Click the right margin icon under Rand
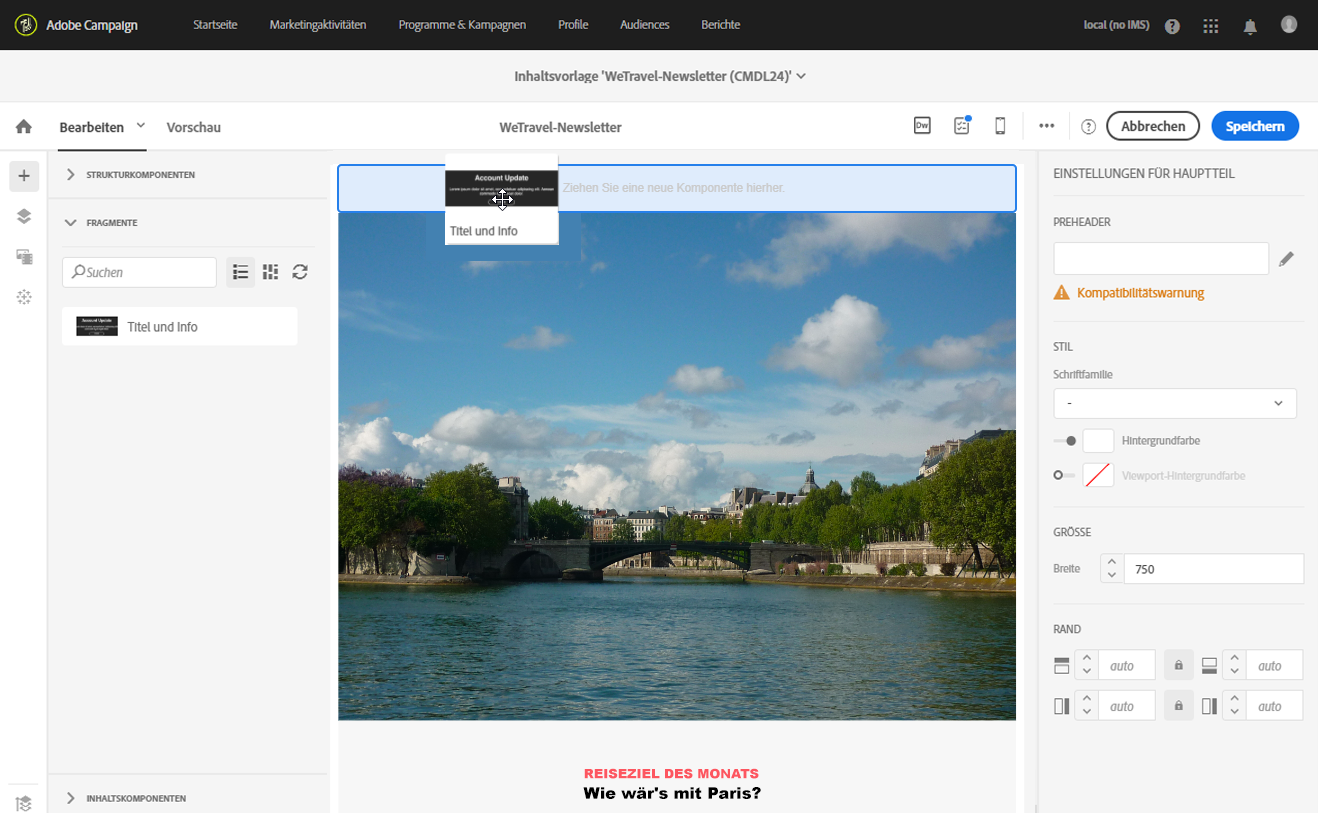 tap(1209, 706)
